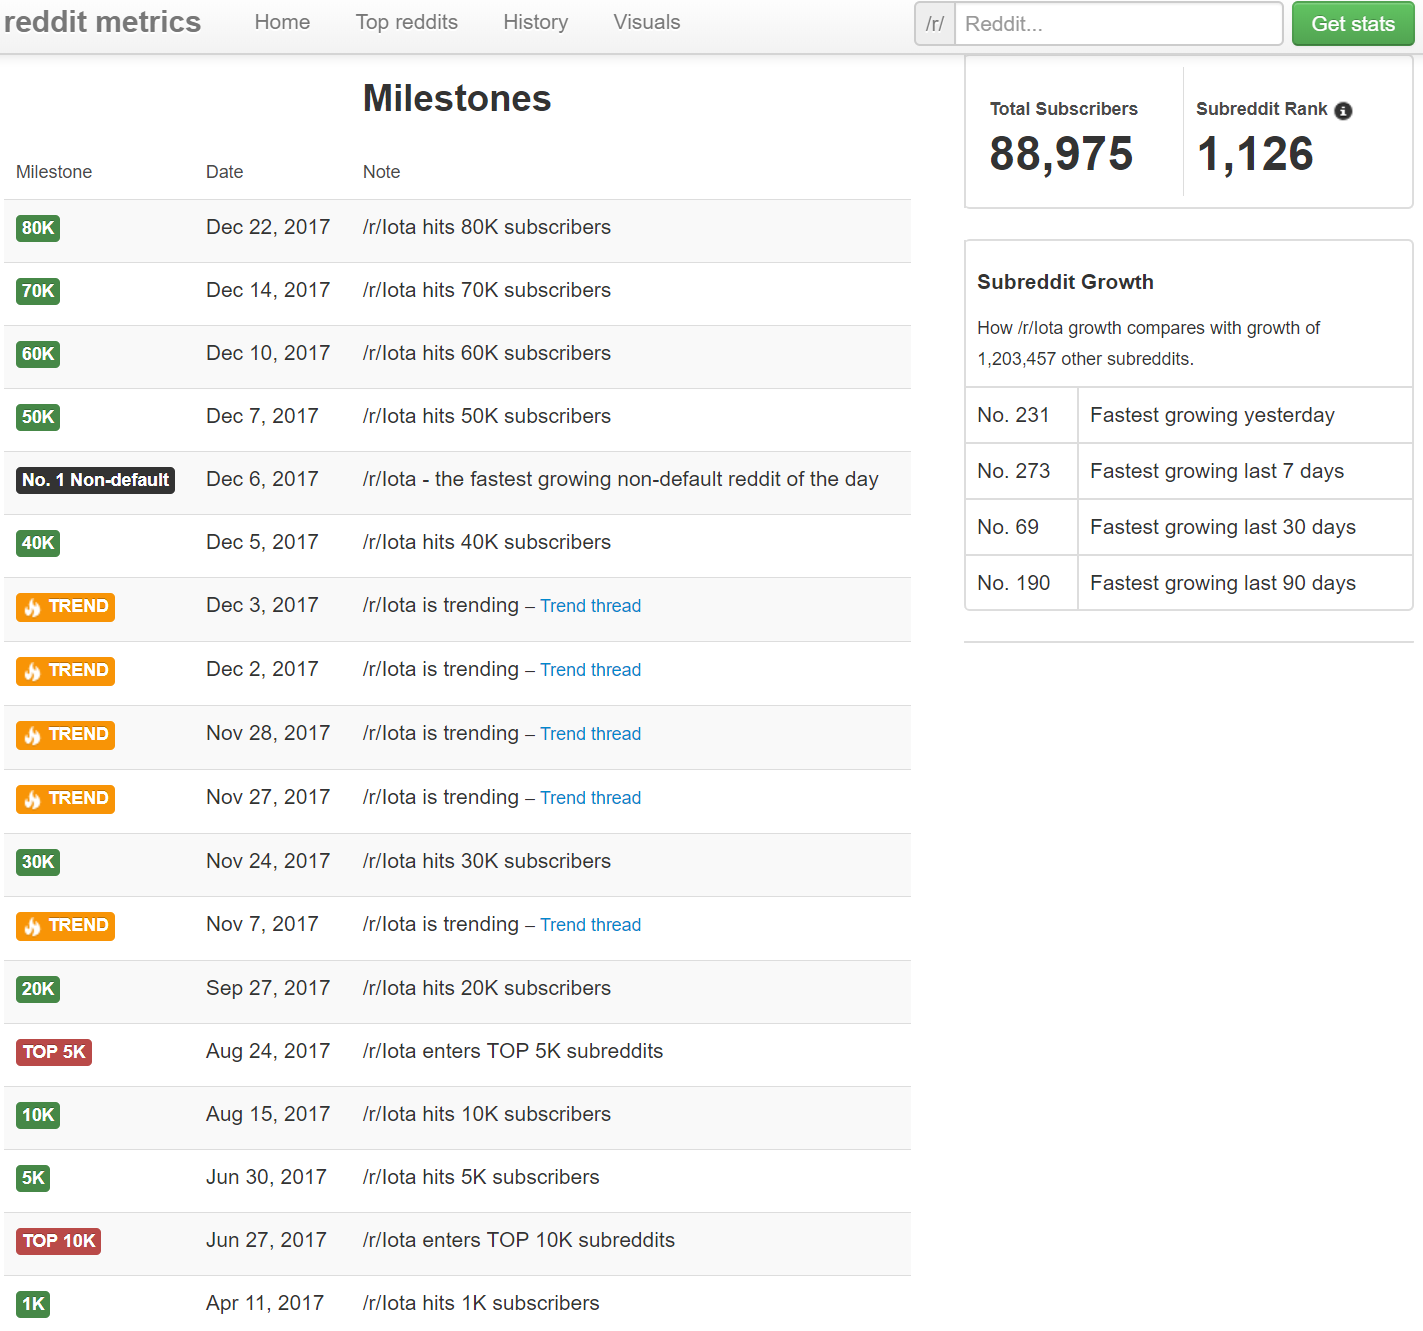Click the 30K milestone badge

[38, 862]
